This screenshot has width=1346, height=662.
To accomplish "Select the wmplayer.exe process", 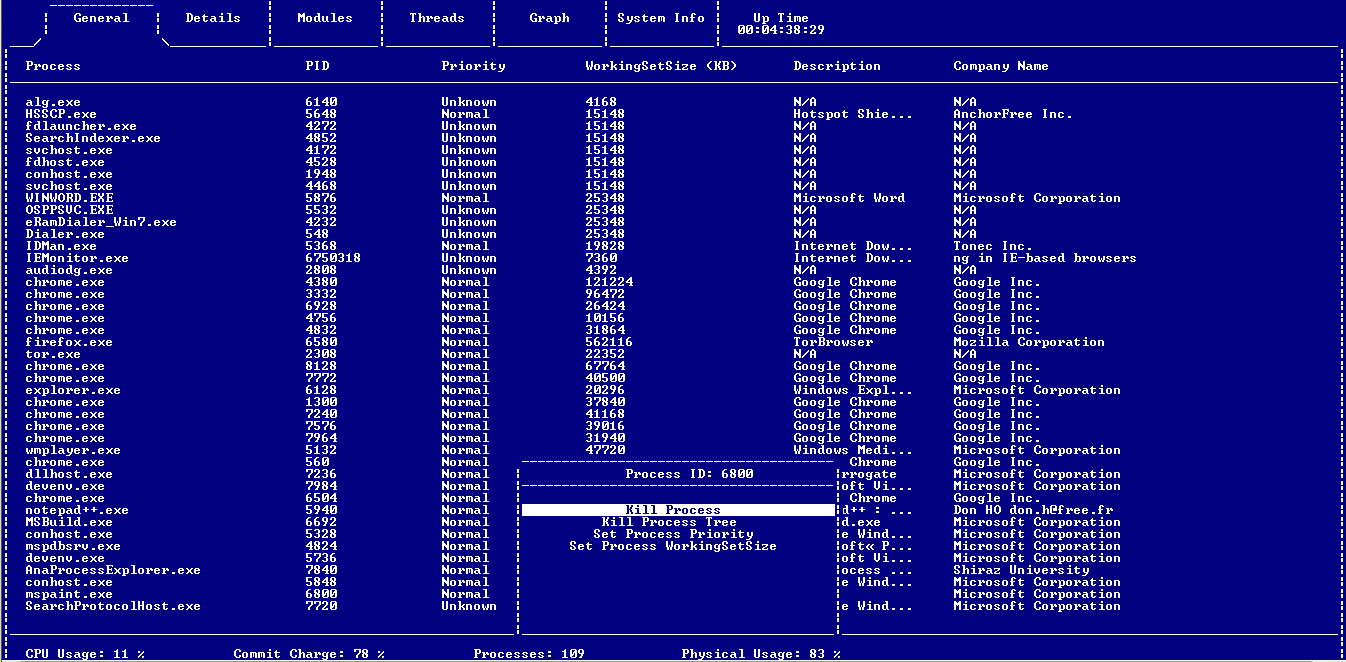I will point(73,450).
